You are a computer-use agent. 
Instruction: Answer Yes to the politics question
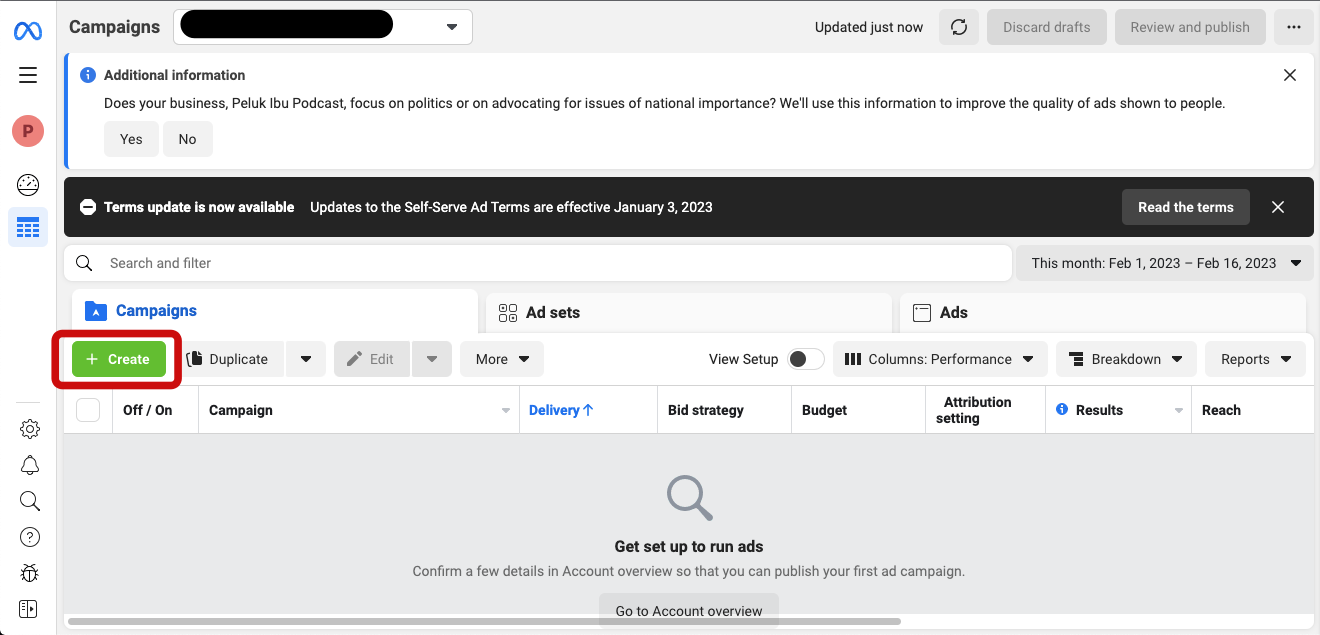click(x=131, y=139)
